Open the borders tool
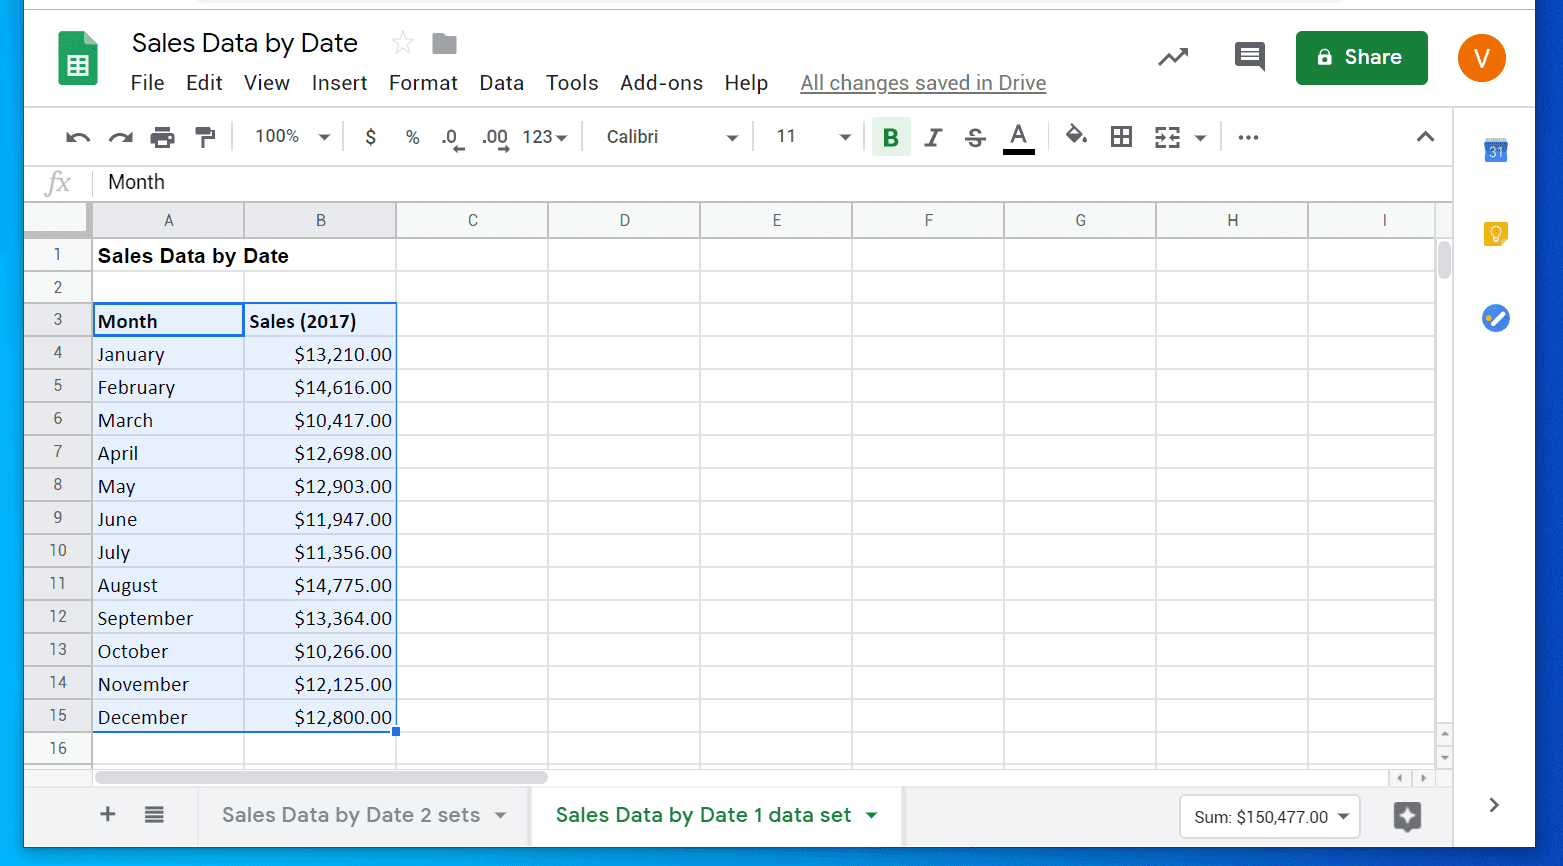1563x866 pixels. point(1120,137)
